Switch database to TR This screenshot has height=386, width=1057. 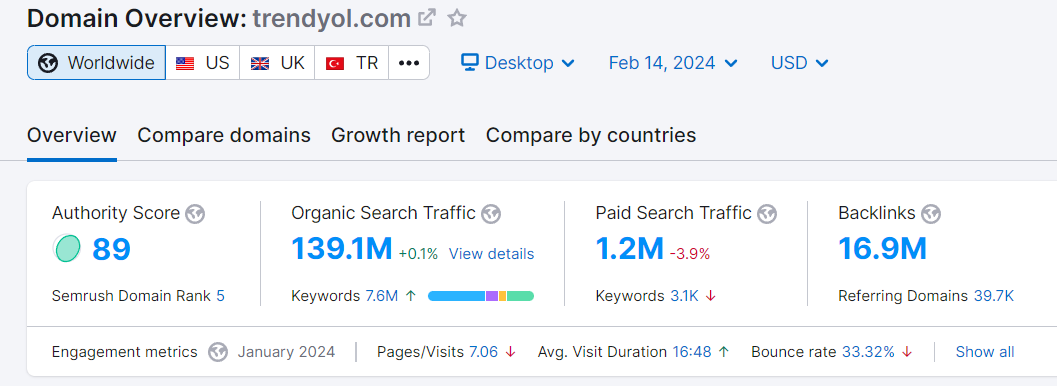point(352,63)
